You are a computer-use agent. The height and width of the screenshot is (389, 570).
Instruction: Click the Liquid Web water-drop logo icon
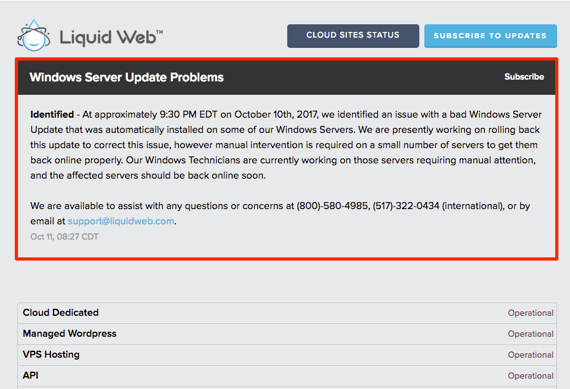point(34,36)
